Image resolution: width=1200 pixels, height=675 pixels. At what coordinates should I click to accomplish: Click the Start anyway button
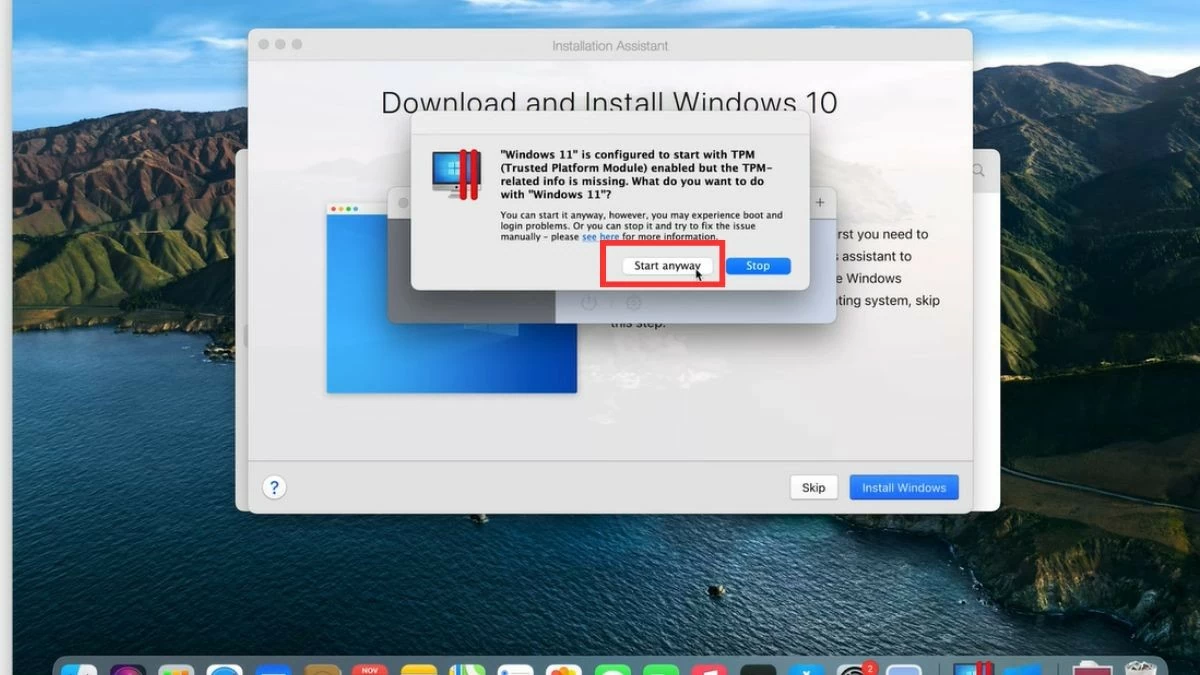(666, 266)
